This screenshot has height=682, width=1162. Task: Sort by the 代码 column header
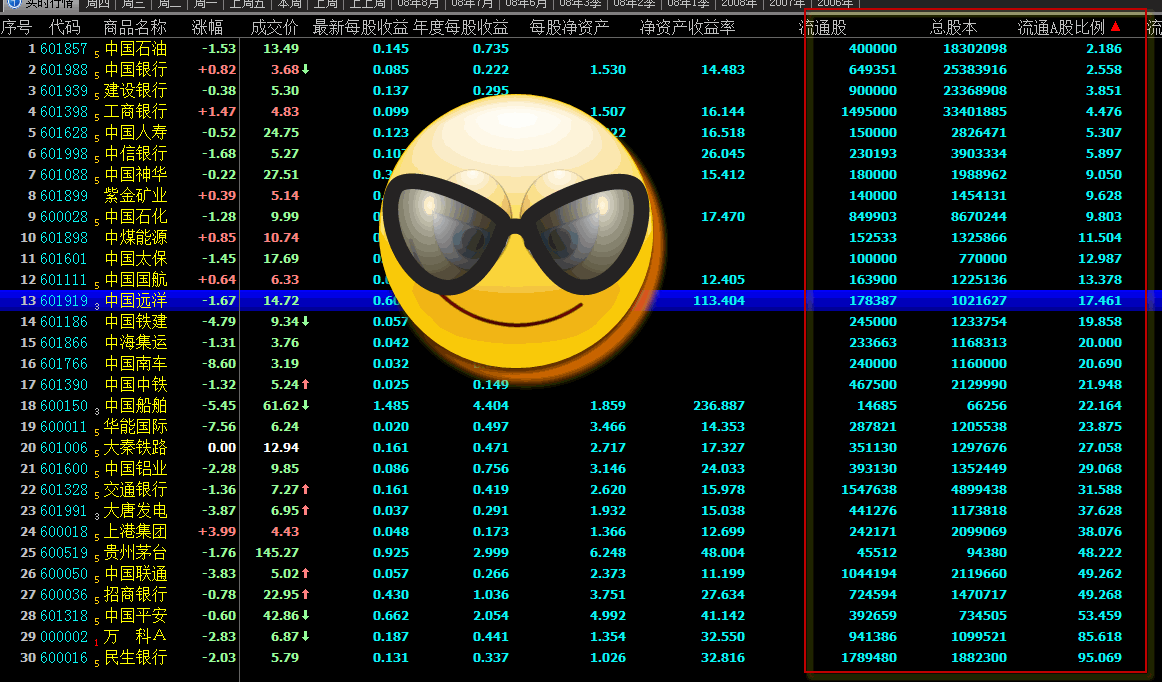point(64,27)
